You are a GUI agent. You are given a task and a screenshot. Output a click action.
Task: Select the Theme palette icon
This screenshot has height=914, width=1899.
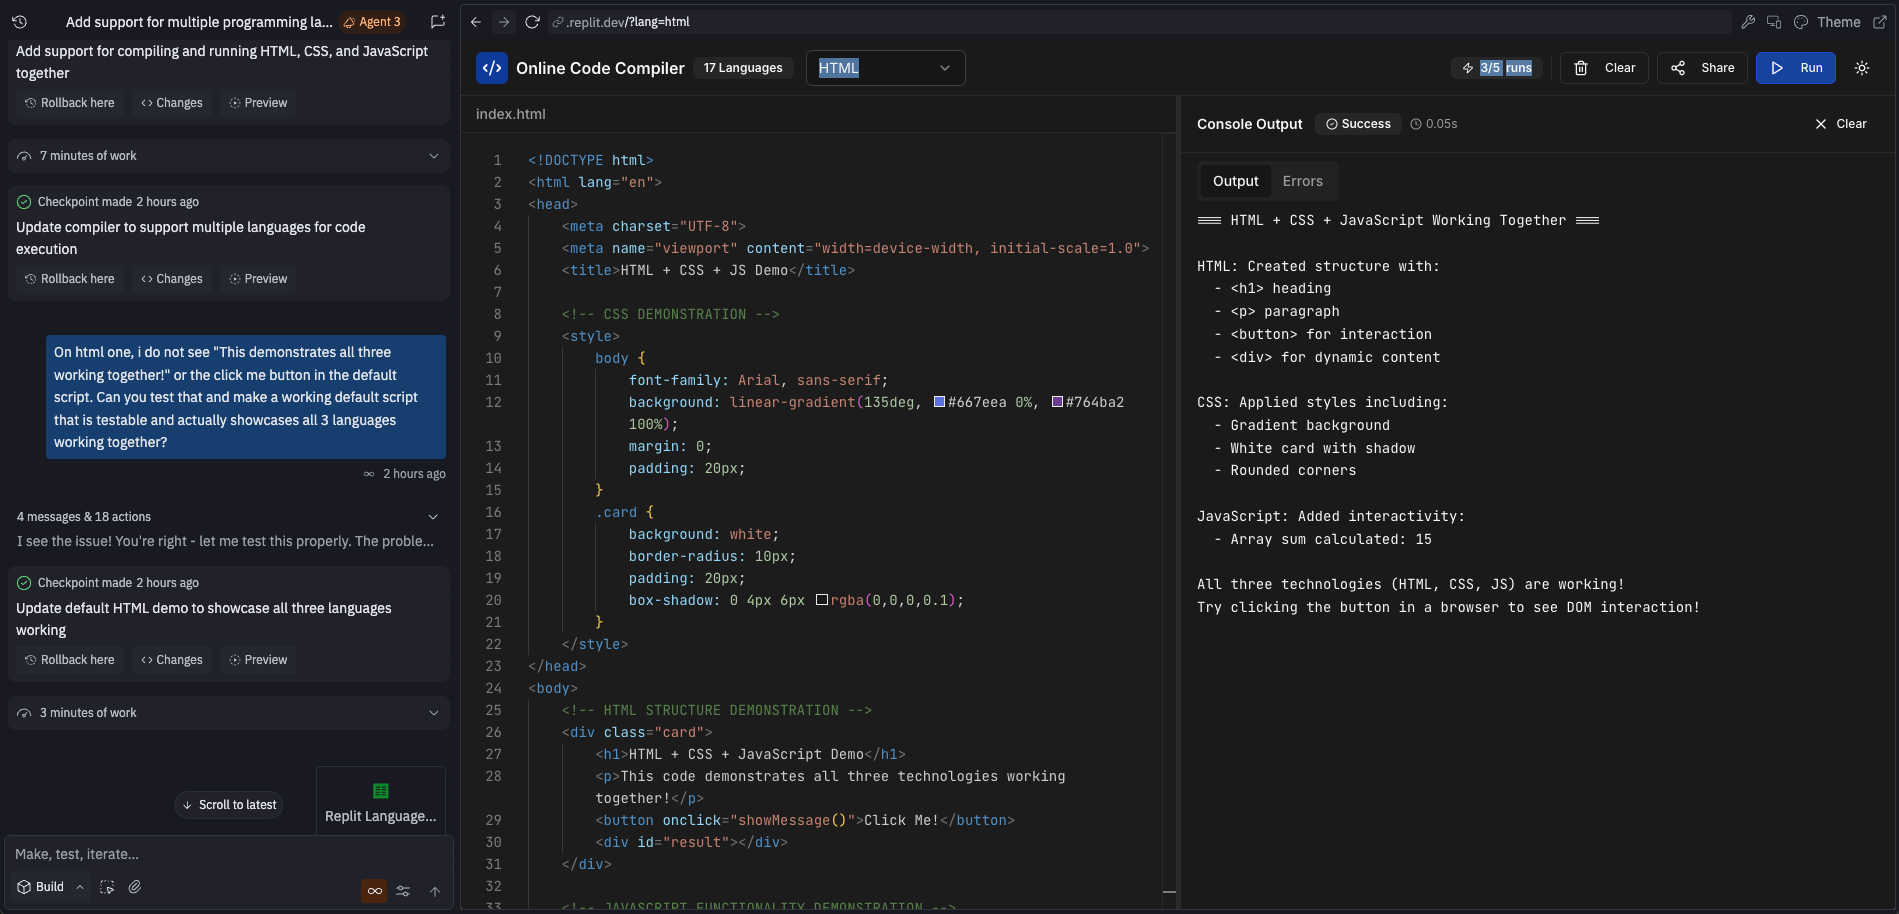click(1801, 21)
